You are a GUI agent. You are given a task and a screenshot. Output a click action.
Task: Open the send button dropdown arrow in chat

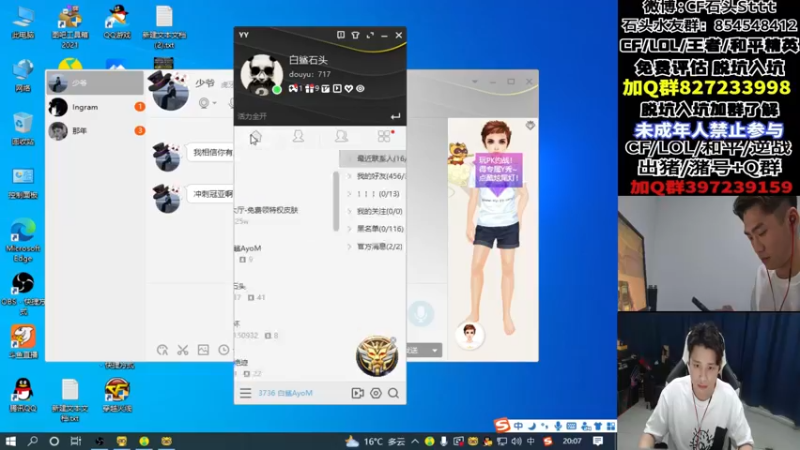click(435, 351)
